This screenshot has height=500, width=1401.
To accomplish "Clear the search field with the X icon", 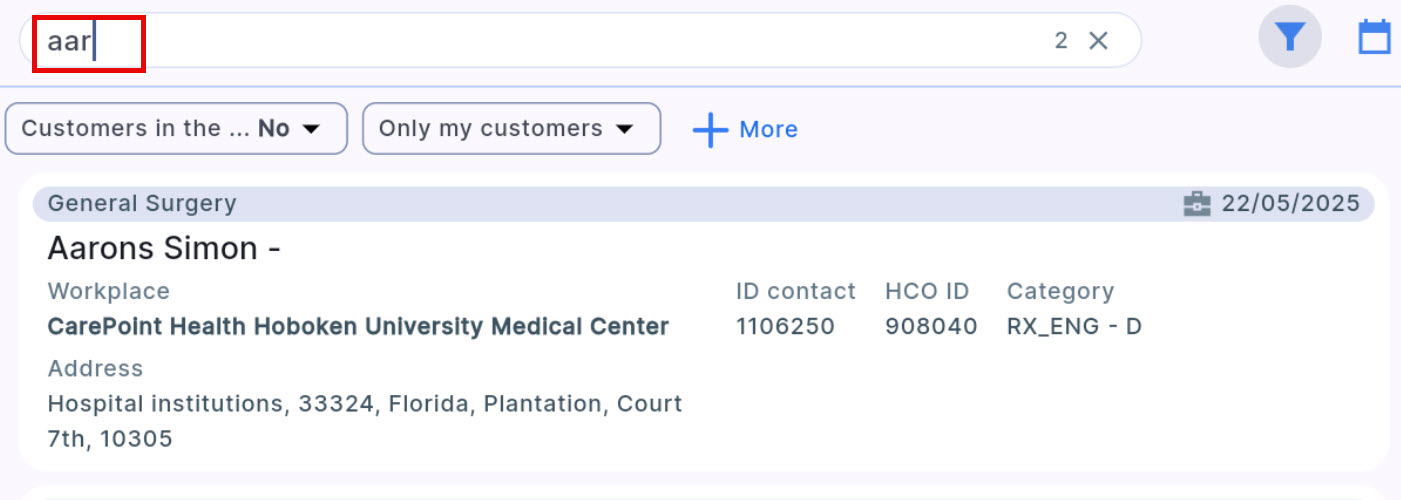I will [x=1098, y=41].
